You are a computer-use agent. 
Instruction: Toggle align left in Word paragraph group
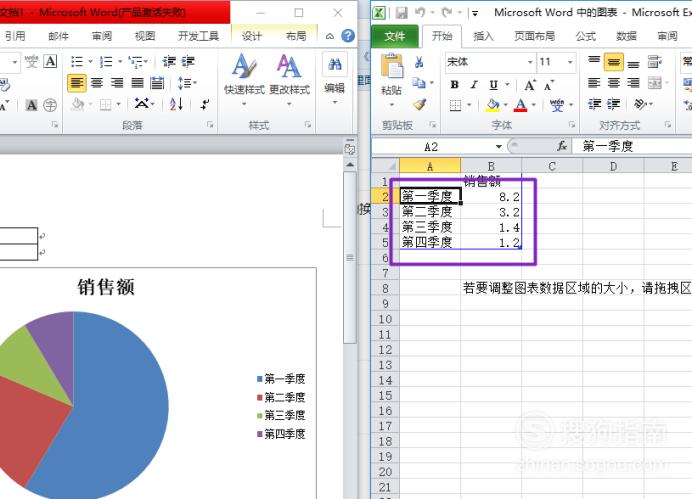(x=77, y=83)
